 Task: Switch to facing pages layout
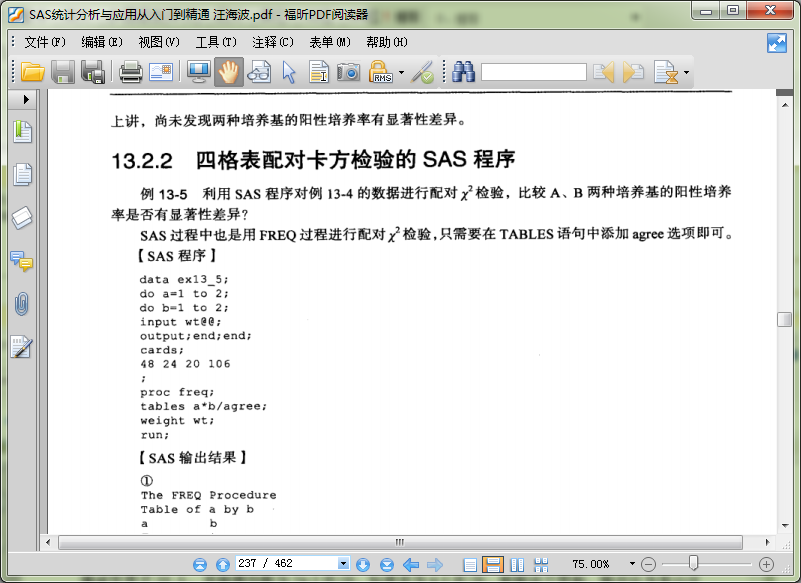coord(517,564)
